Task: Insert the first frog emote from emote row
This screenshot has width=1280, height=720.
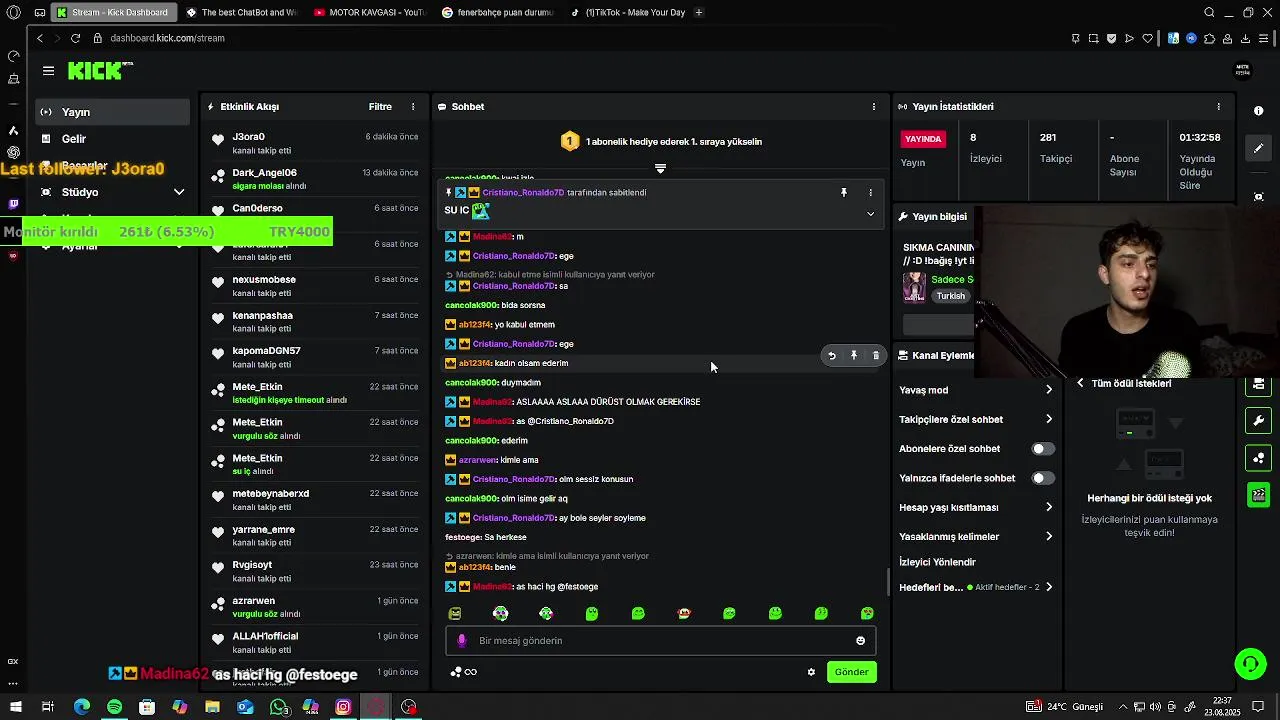Action: click(x=455, y=613)
